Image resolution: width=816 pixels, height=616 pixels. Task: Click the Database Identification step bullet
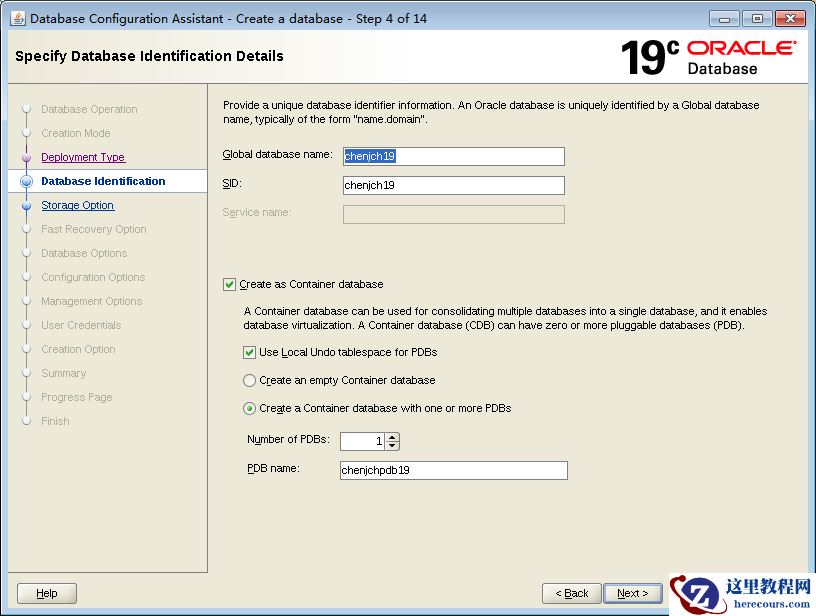click(x=27, y=181)
